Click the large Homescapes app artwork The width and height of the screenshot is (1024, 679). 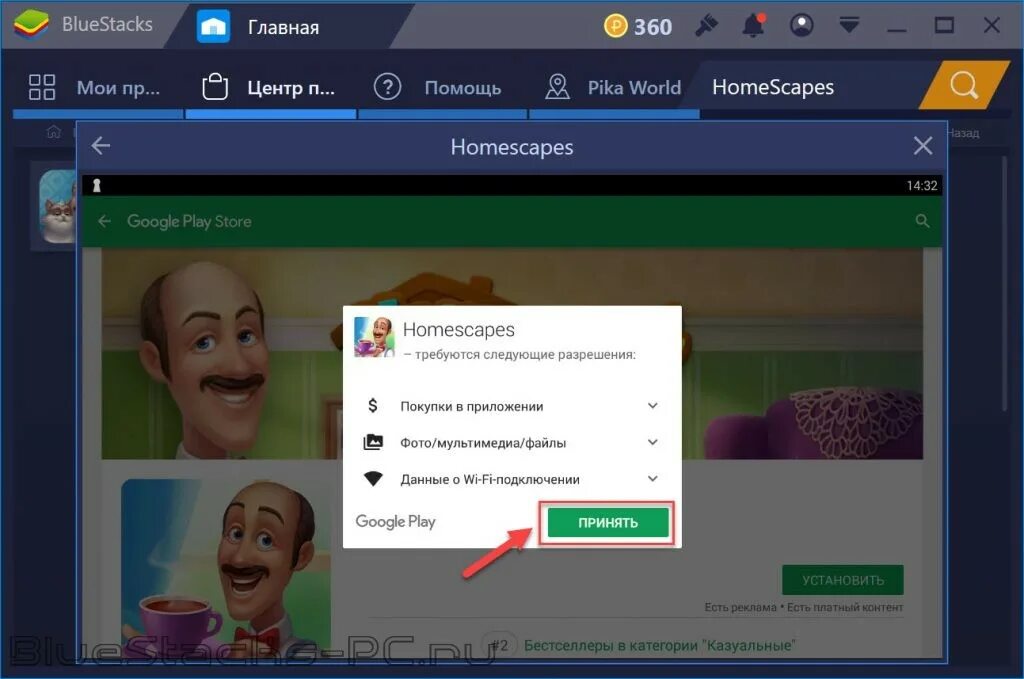pos(225,568)
